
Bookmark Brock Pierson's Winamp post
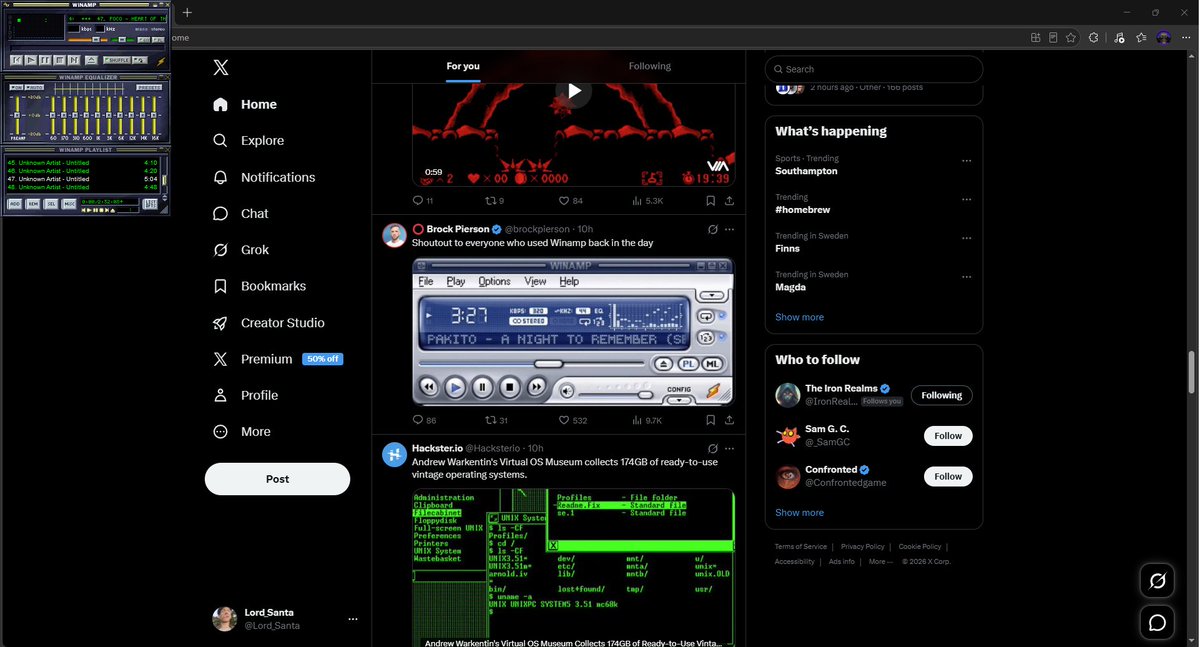[710, 421]
